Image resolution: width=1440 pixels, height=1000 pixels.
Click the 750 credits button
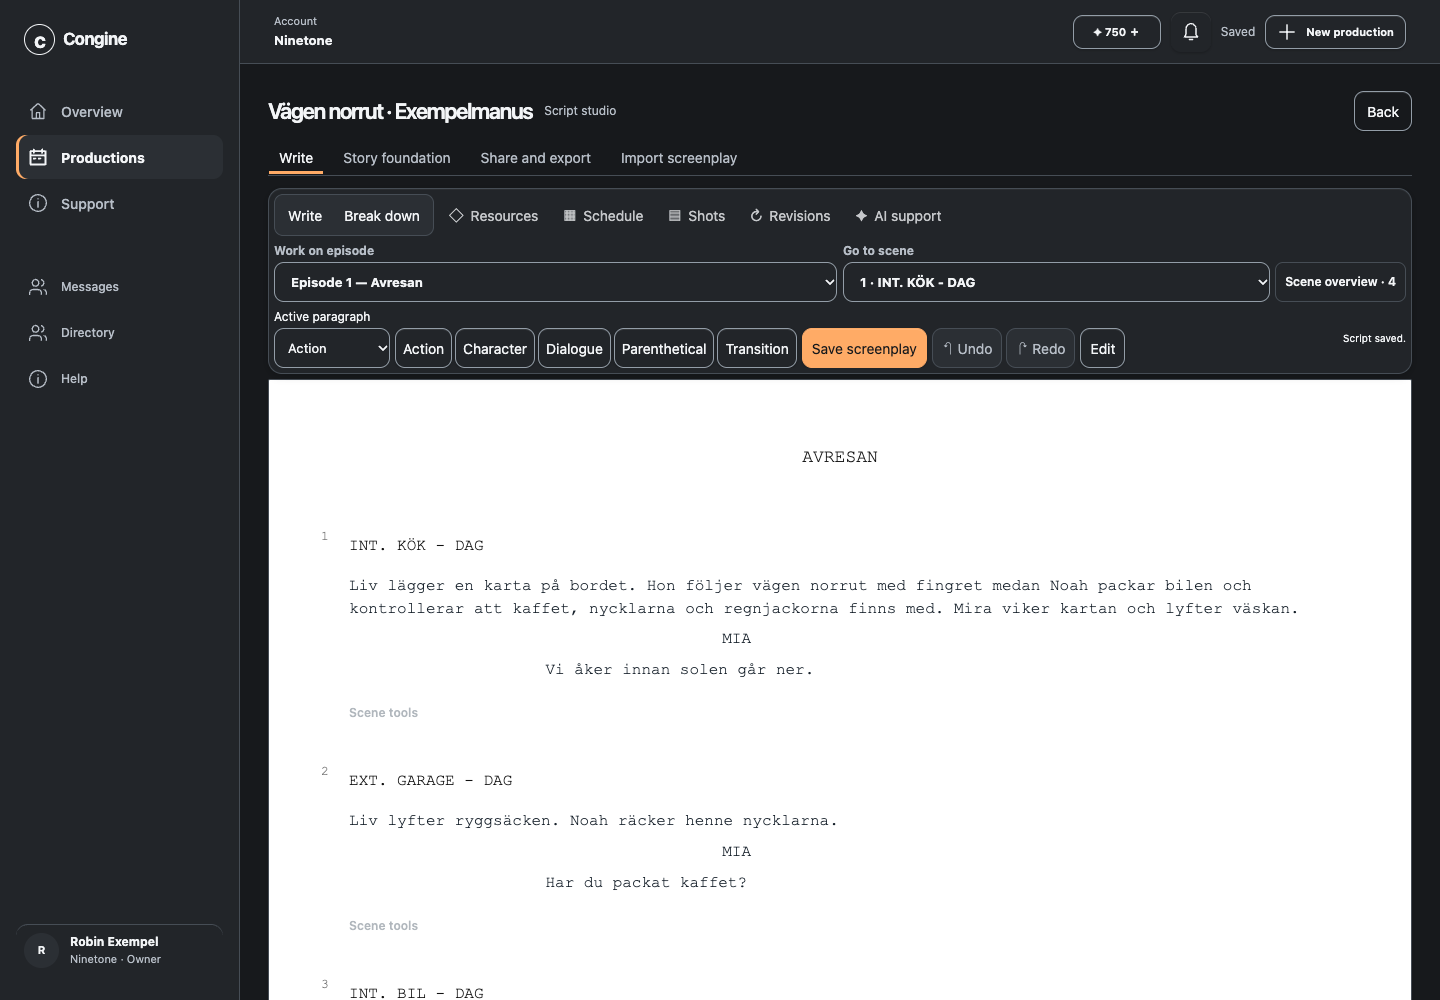[x=1116, y=32]
